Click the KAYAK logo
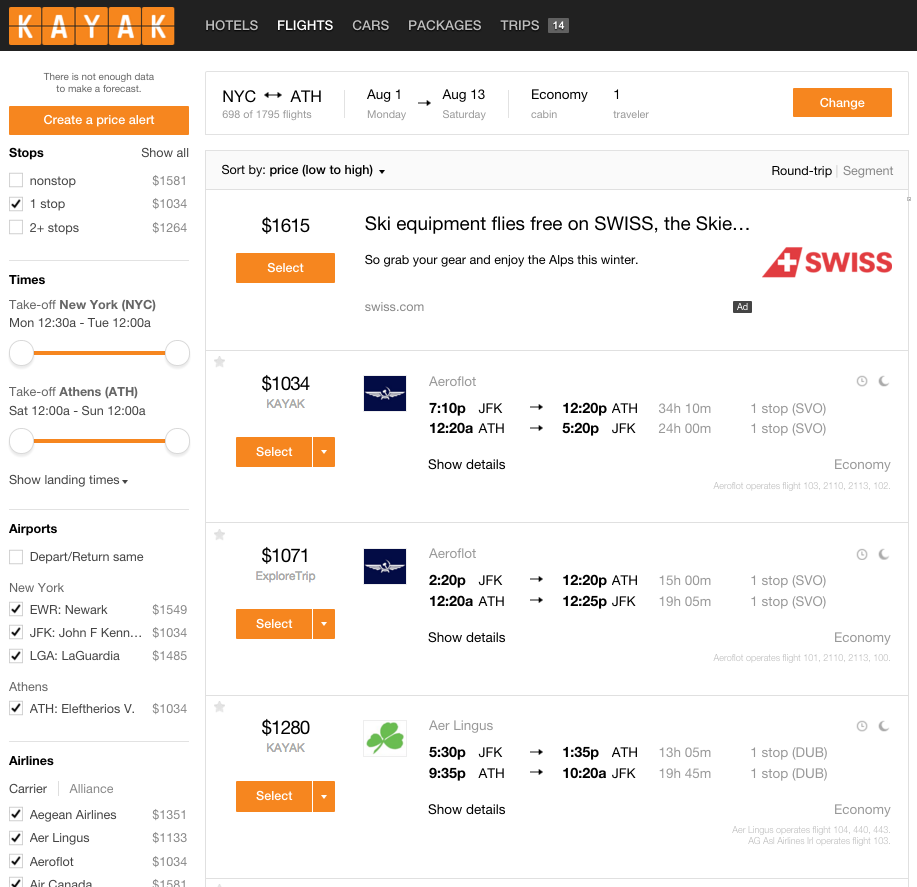 (91, 26)
